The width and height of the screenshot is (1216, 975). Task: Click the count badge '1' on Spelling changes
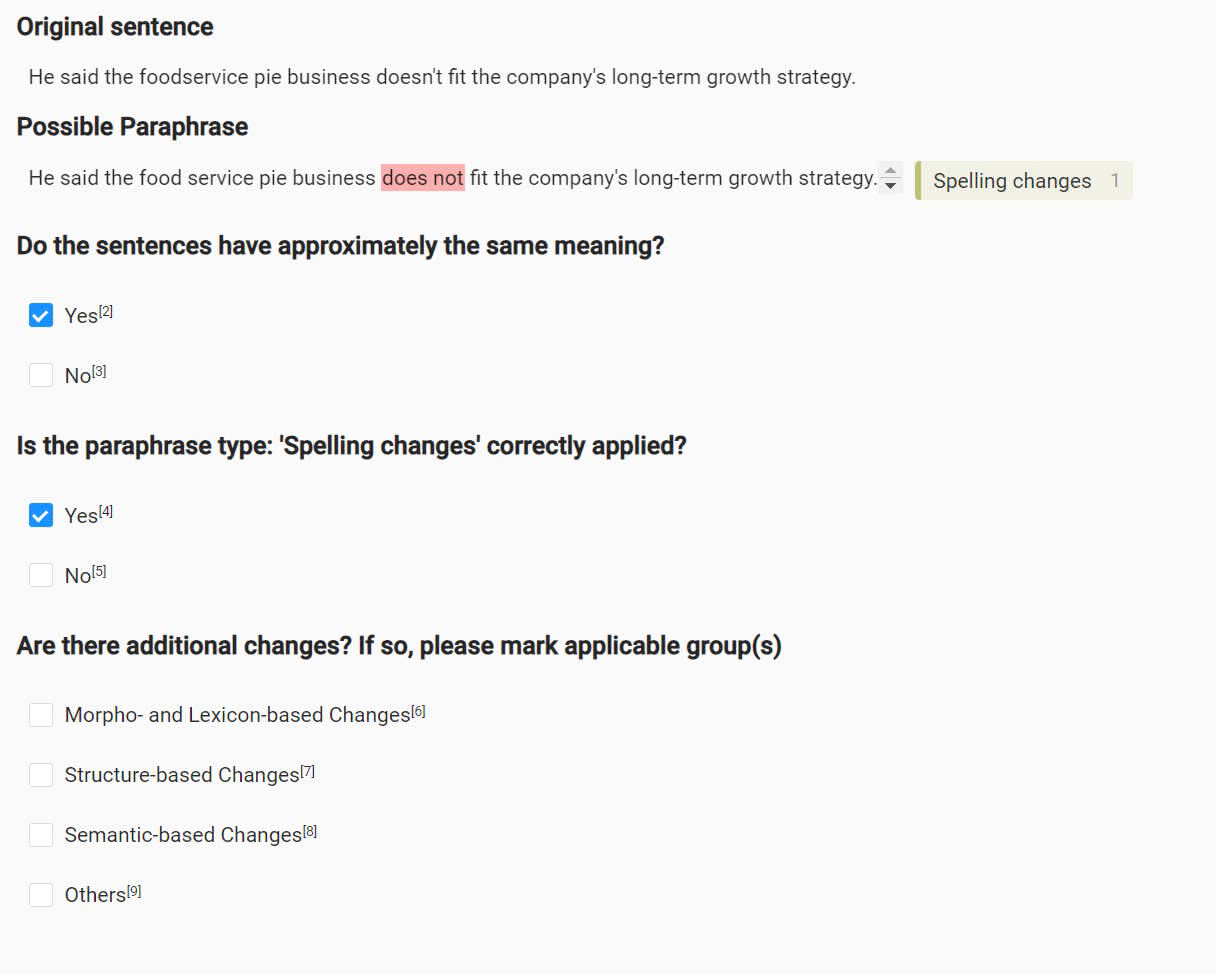coord(1115,181)
